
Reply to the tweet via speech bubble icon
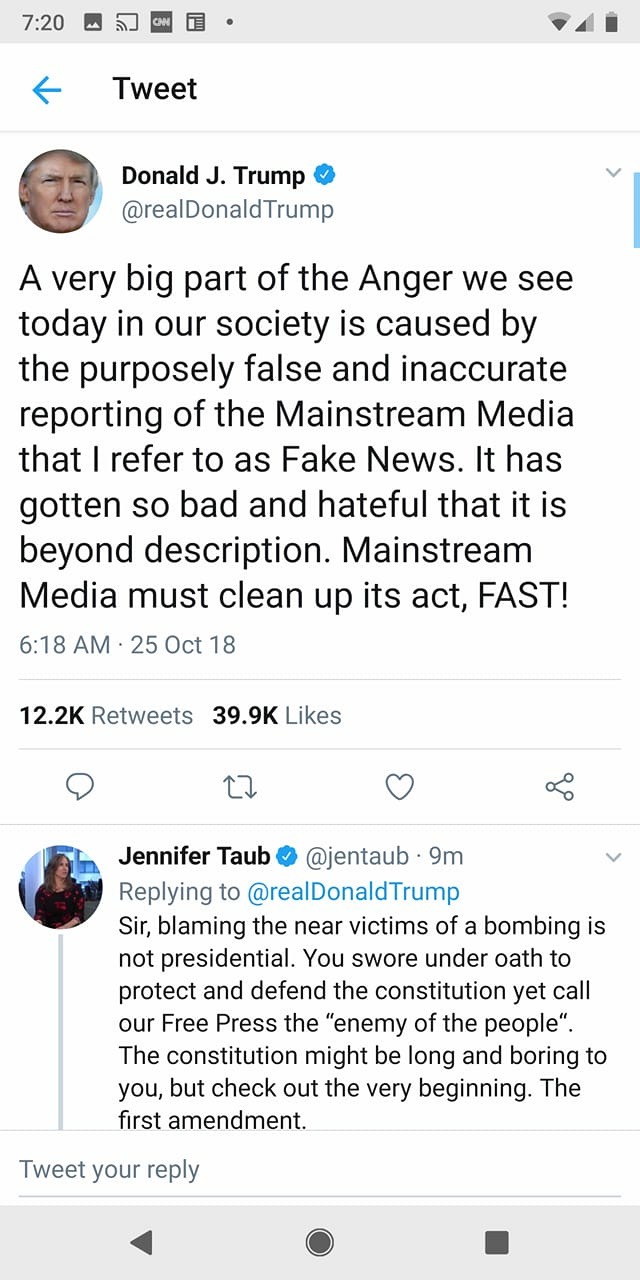click(x=80, y=787)
